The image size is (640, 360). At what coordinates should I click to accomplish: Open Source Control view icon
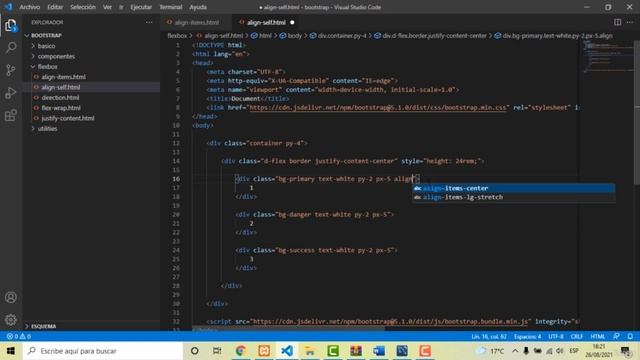[11, 70]
